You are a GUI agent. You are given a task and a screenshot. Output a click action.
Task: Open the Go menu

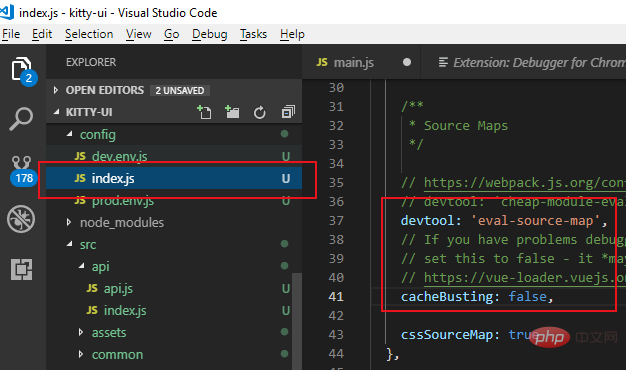171,34
